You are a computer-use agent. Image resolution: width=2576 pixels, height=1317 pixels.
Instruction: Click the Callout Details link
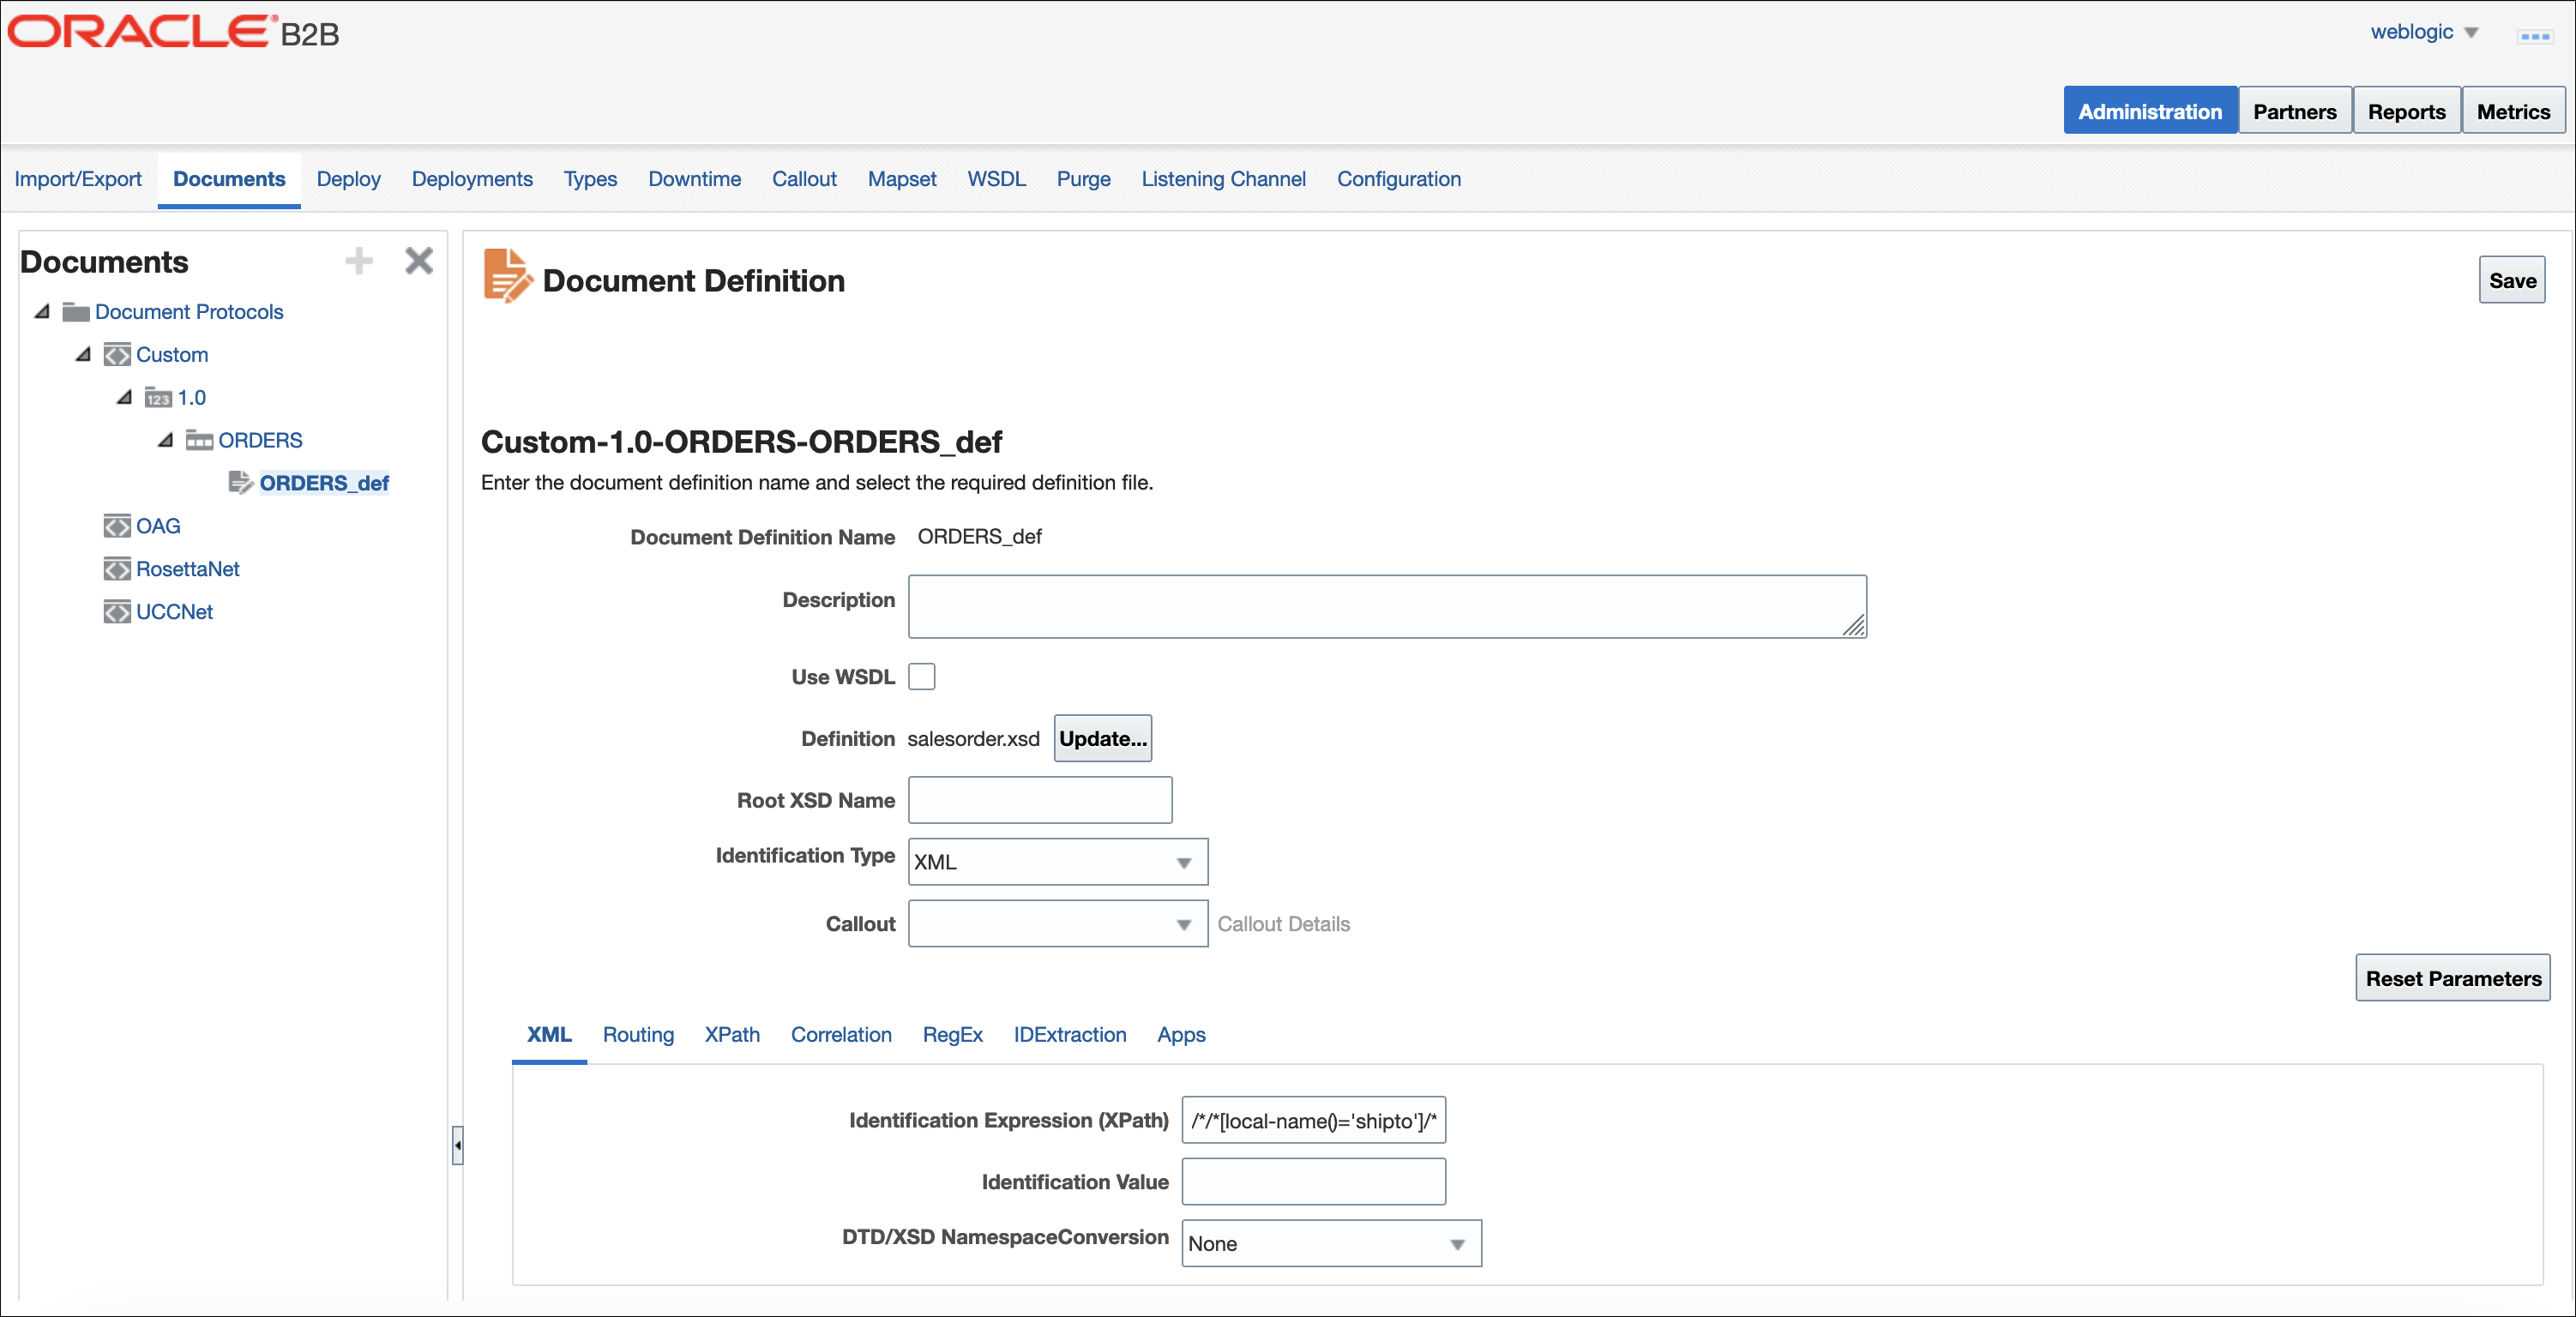click(x=1283, y=925)
